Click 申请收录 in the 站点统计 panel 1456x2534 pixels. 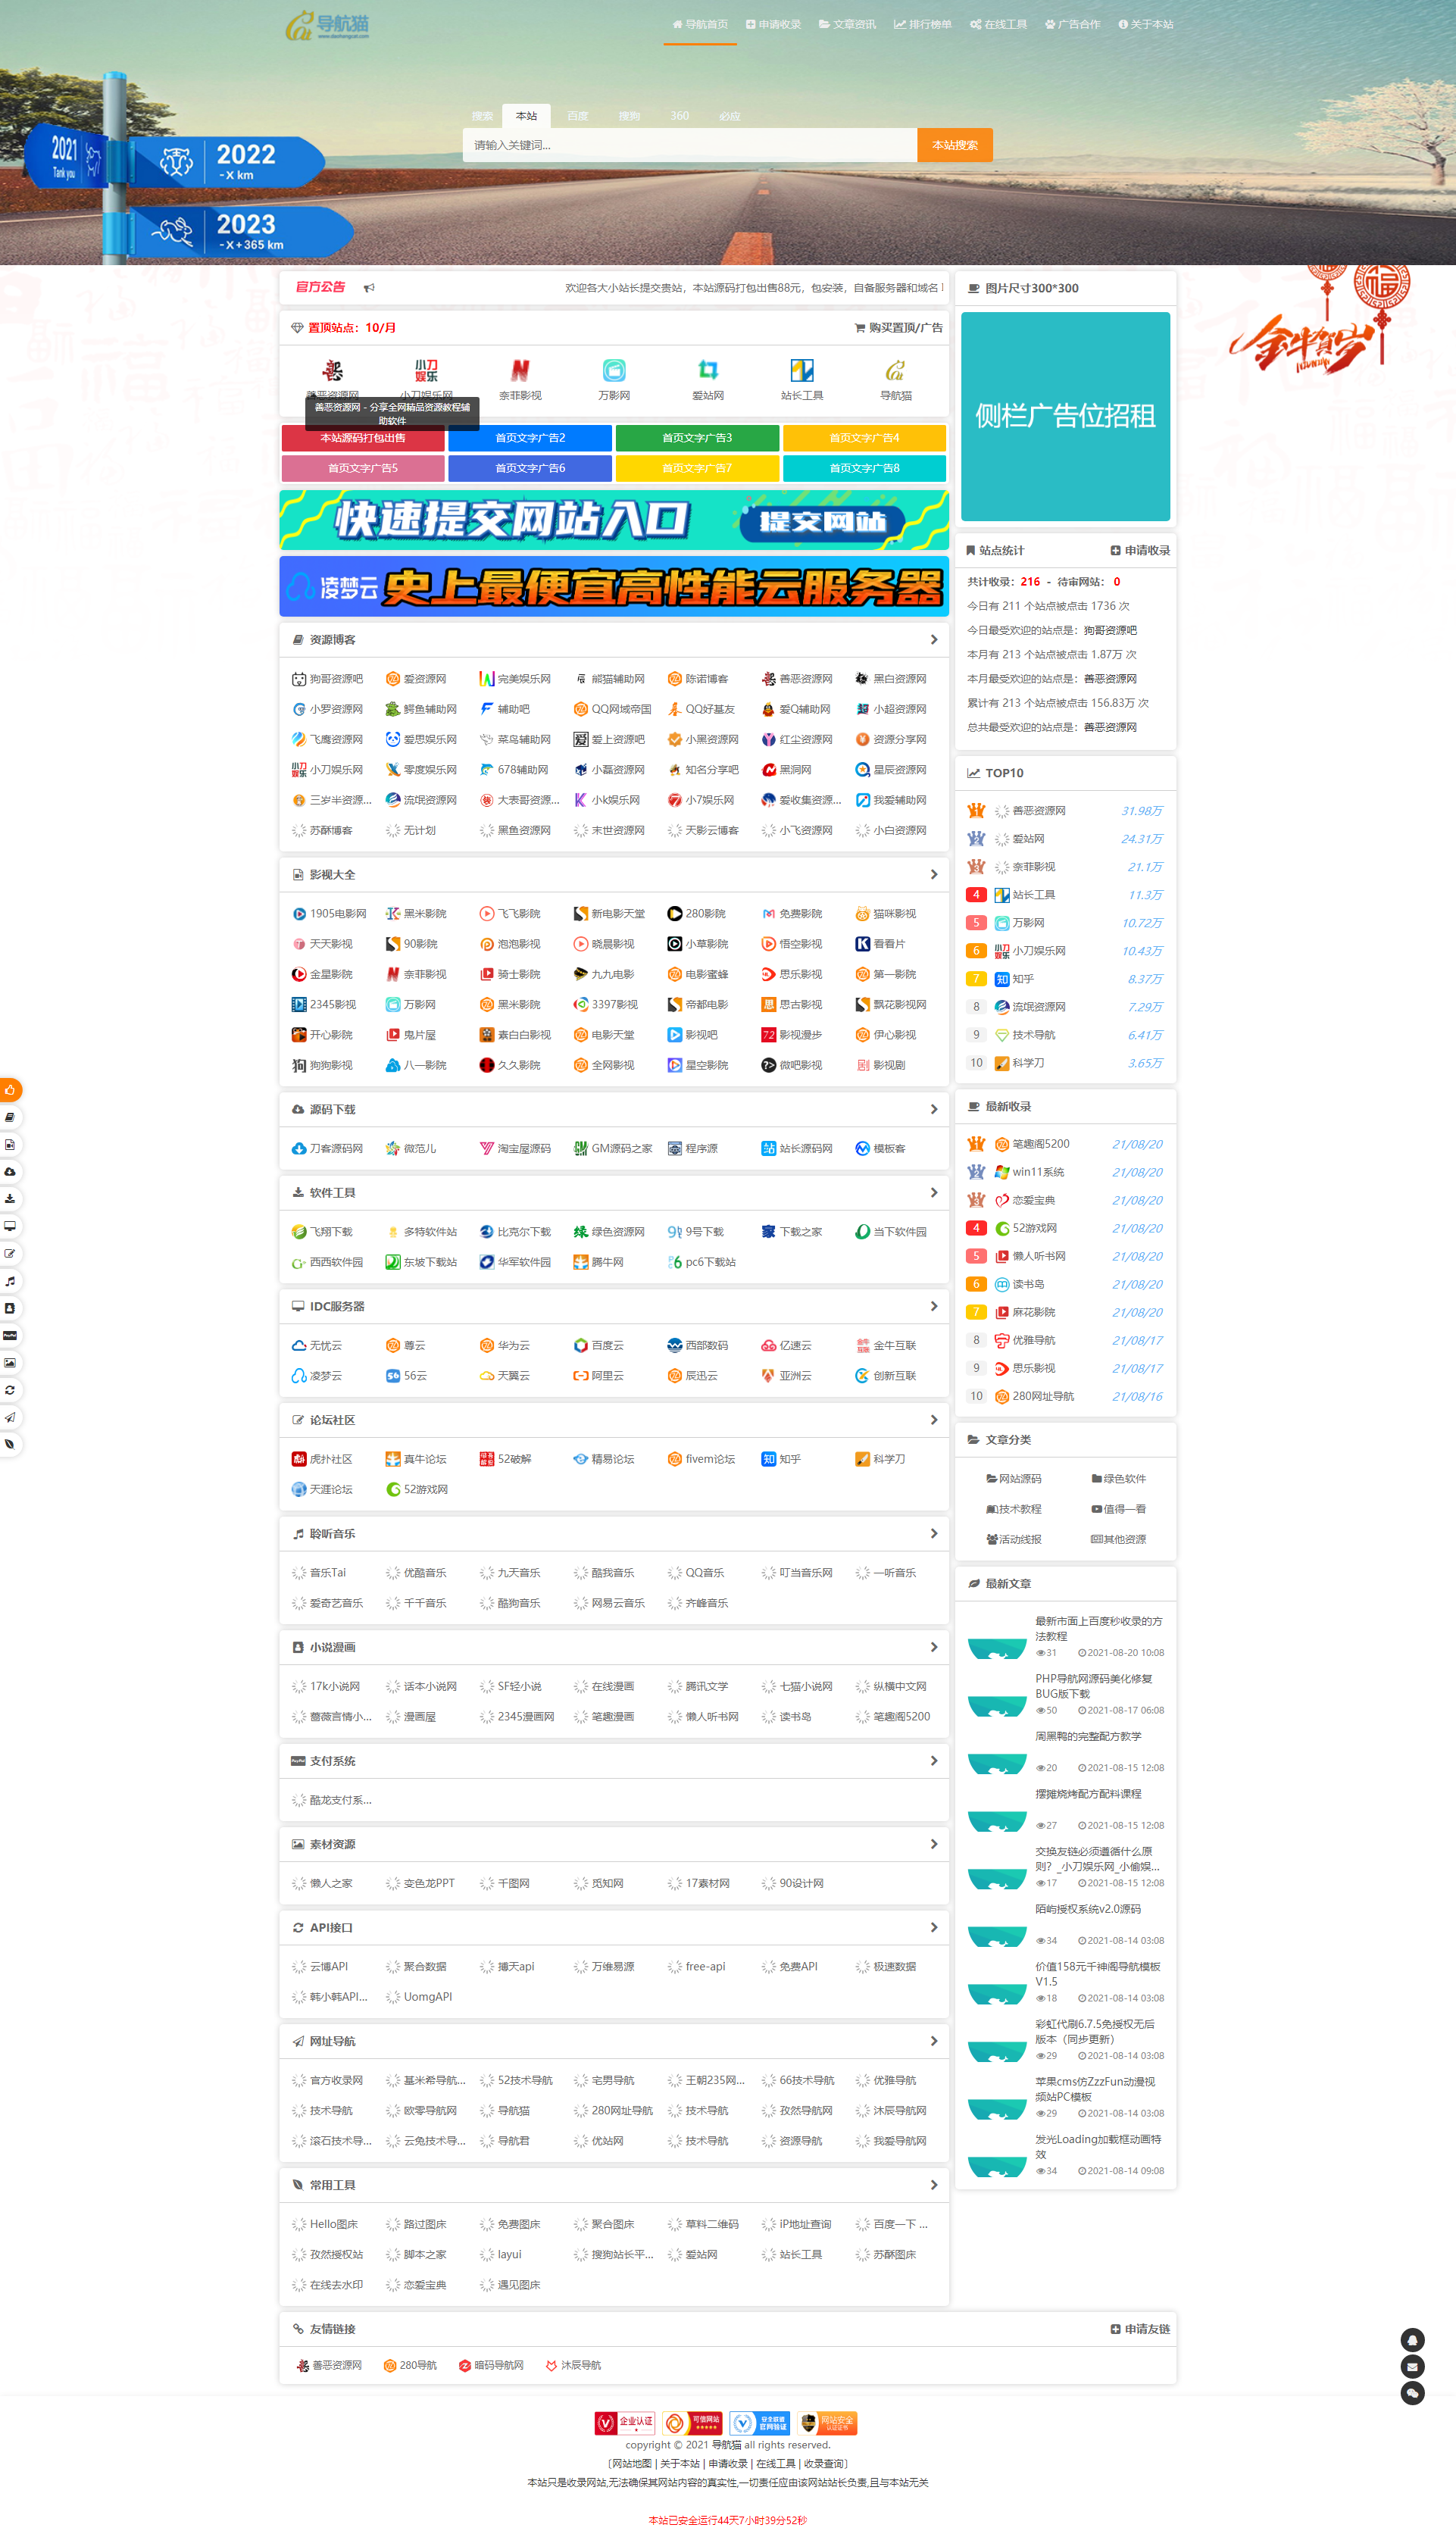[x=1140, y=551]
